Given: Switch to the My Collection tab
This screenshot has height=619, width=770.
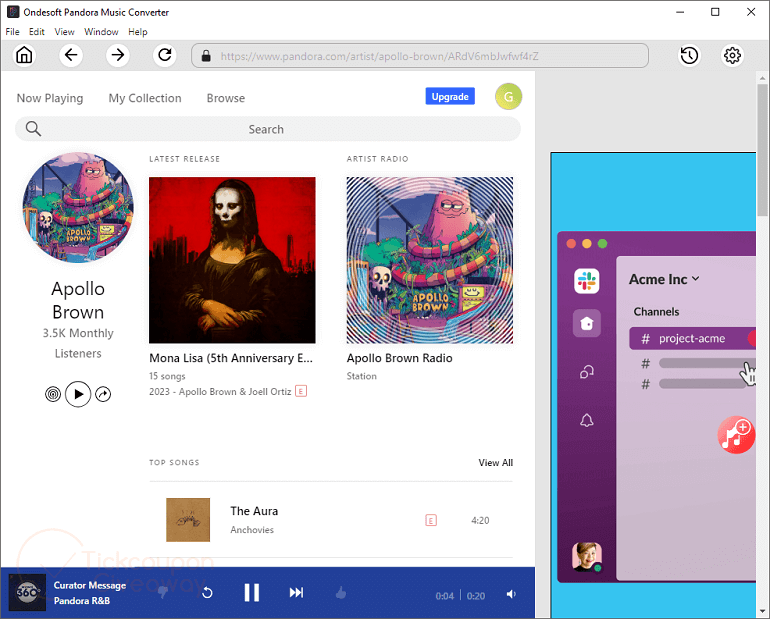Looking at the screenshot, I should click(x=145, y=98).
